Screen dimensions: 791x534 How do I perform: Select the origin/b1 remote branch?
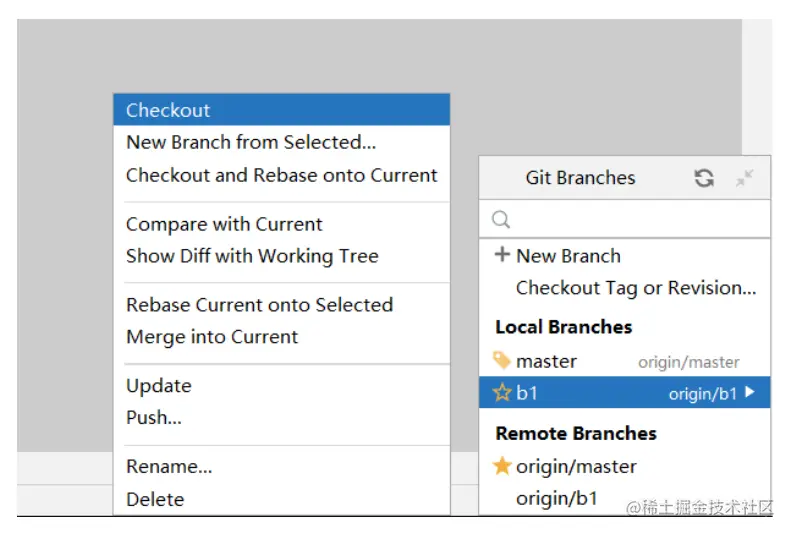(x=557, y=498)
